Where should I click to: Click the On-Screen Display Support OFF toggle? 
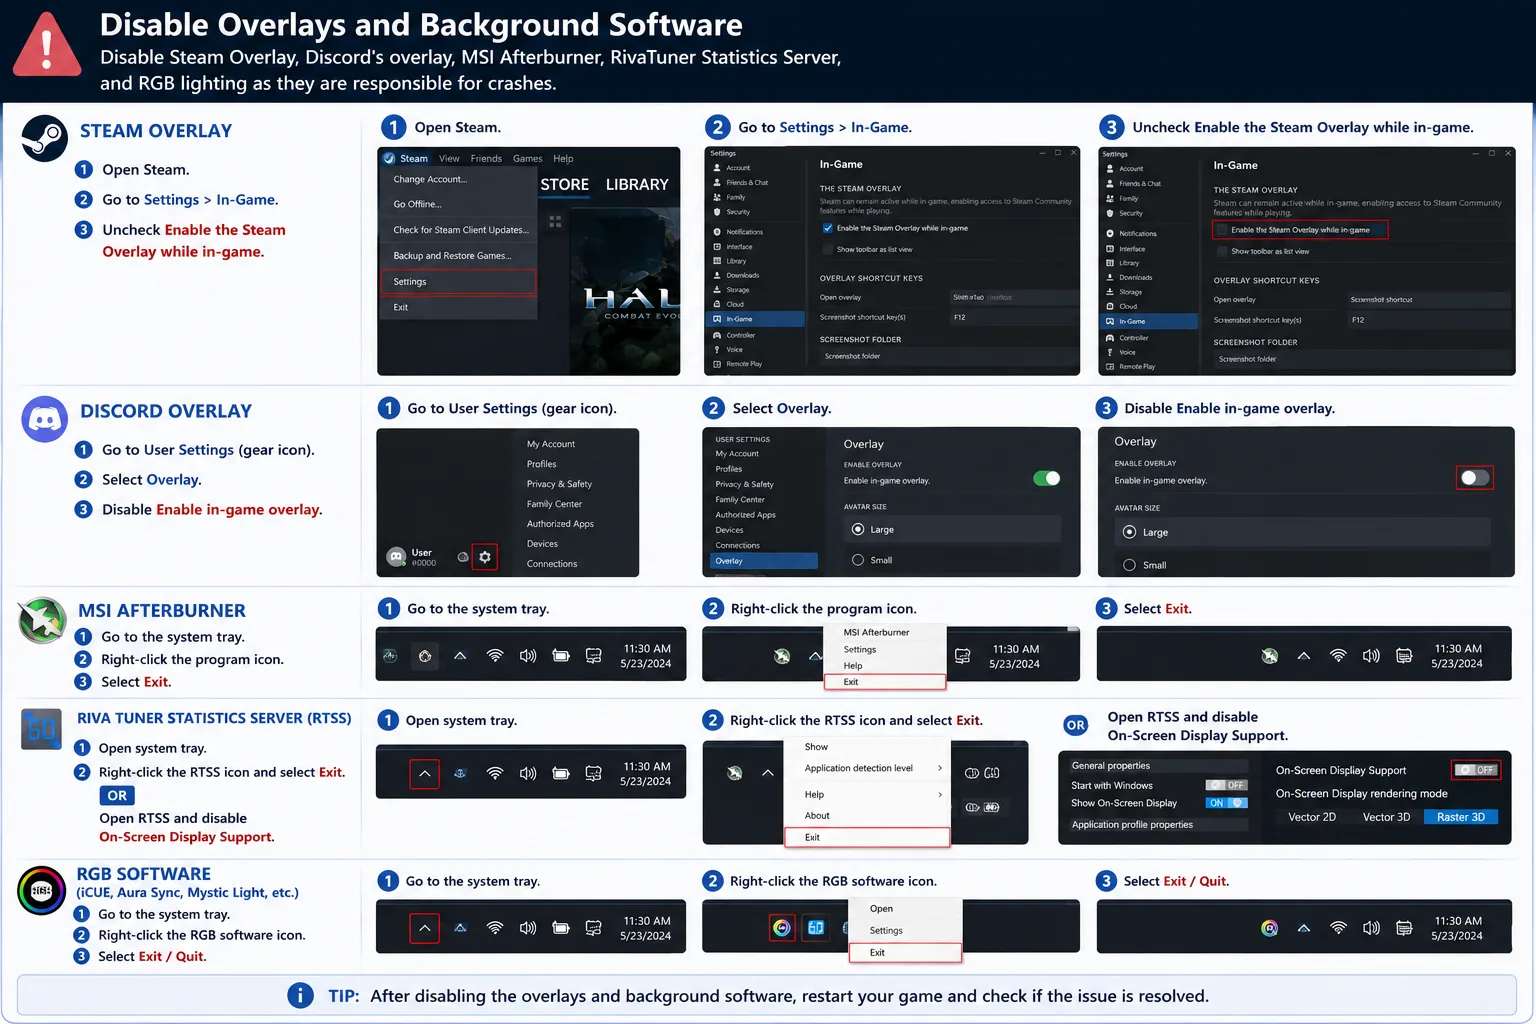pyautogui.click(x=1476, y=770)
